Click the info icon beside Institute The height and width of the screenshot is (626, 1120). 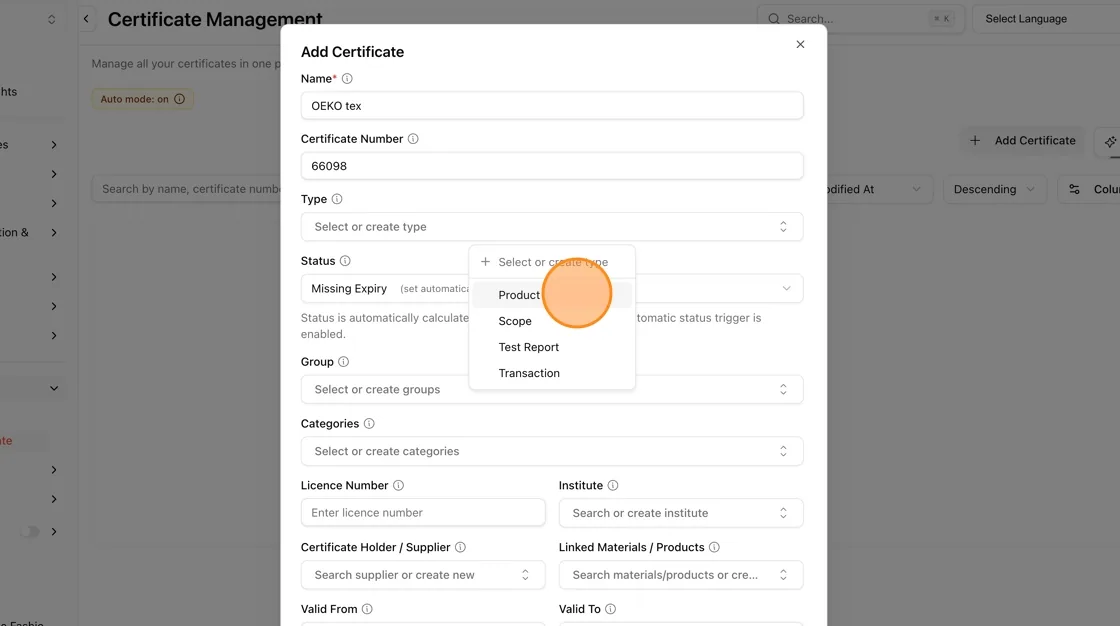pyautogui.click(x=613, y=485)
